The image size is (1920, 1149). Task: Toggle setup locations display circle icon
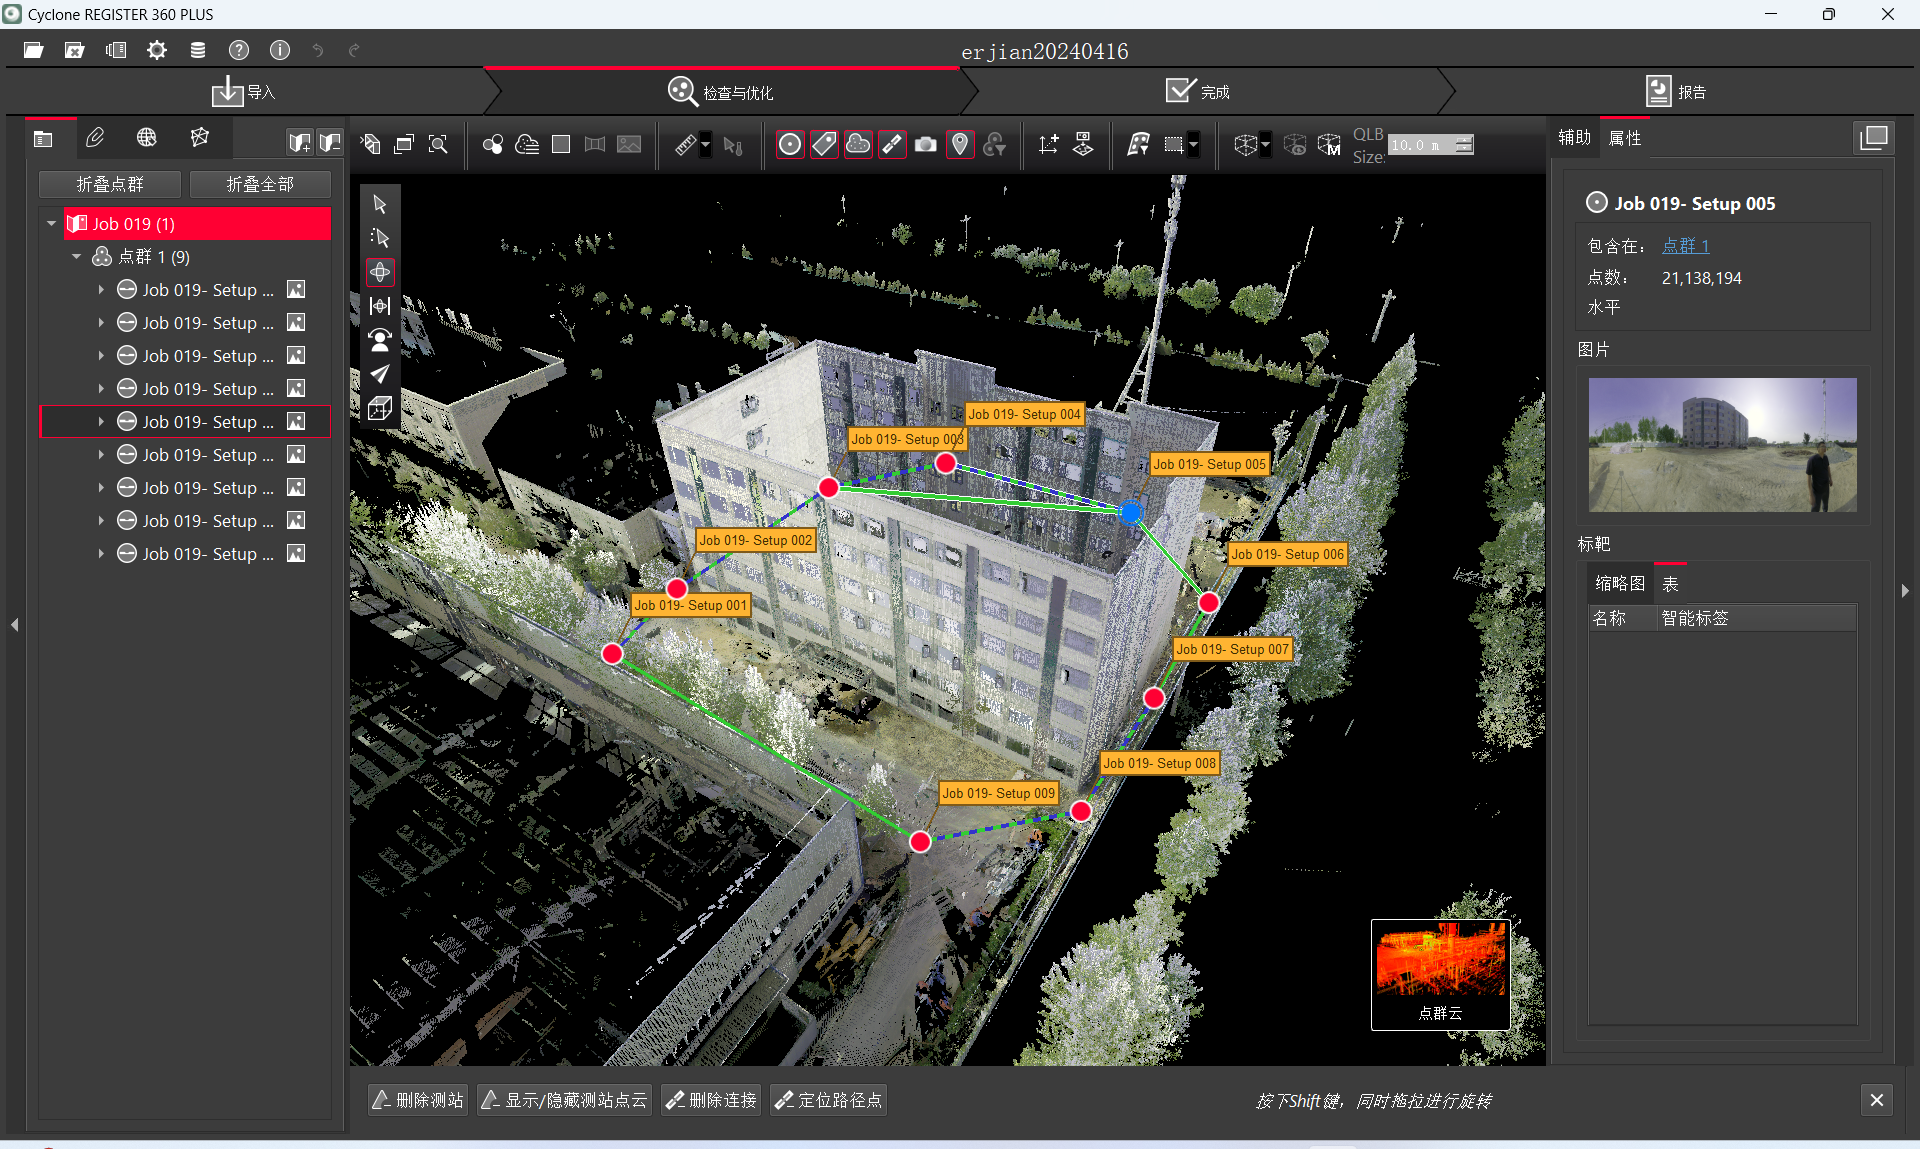pyautogui.click(x=790, y=145)
